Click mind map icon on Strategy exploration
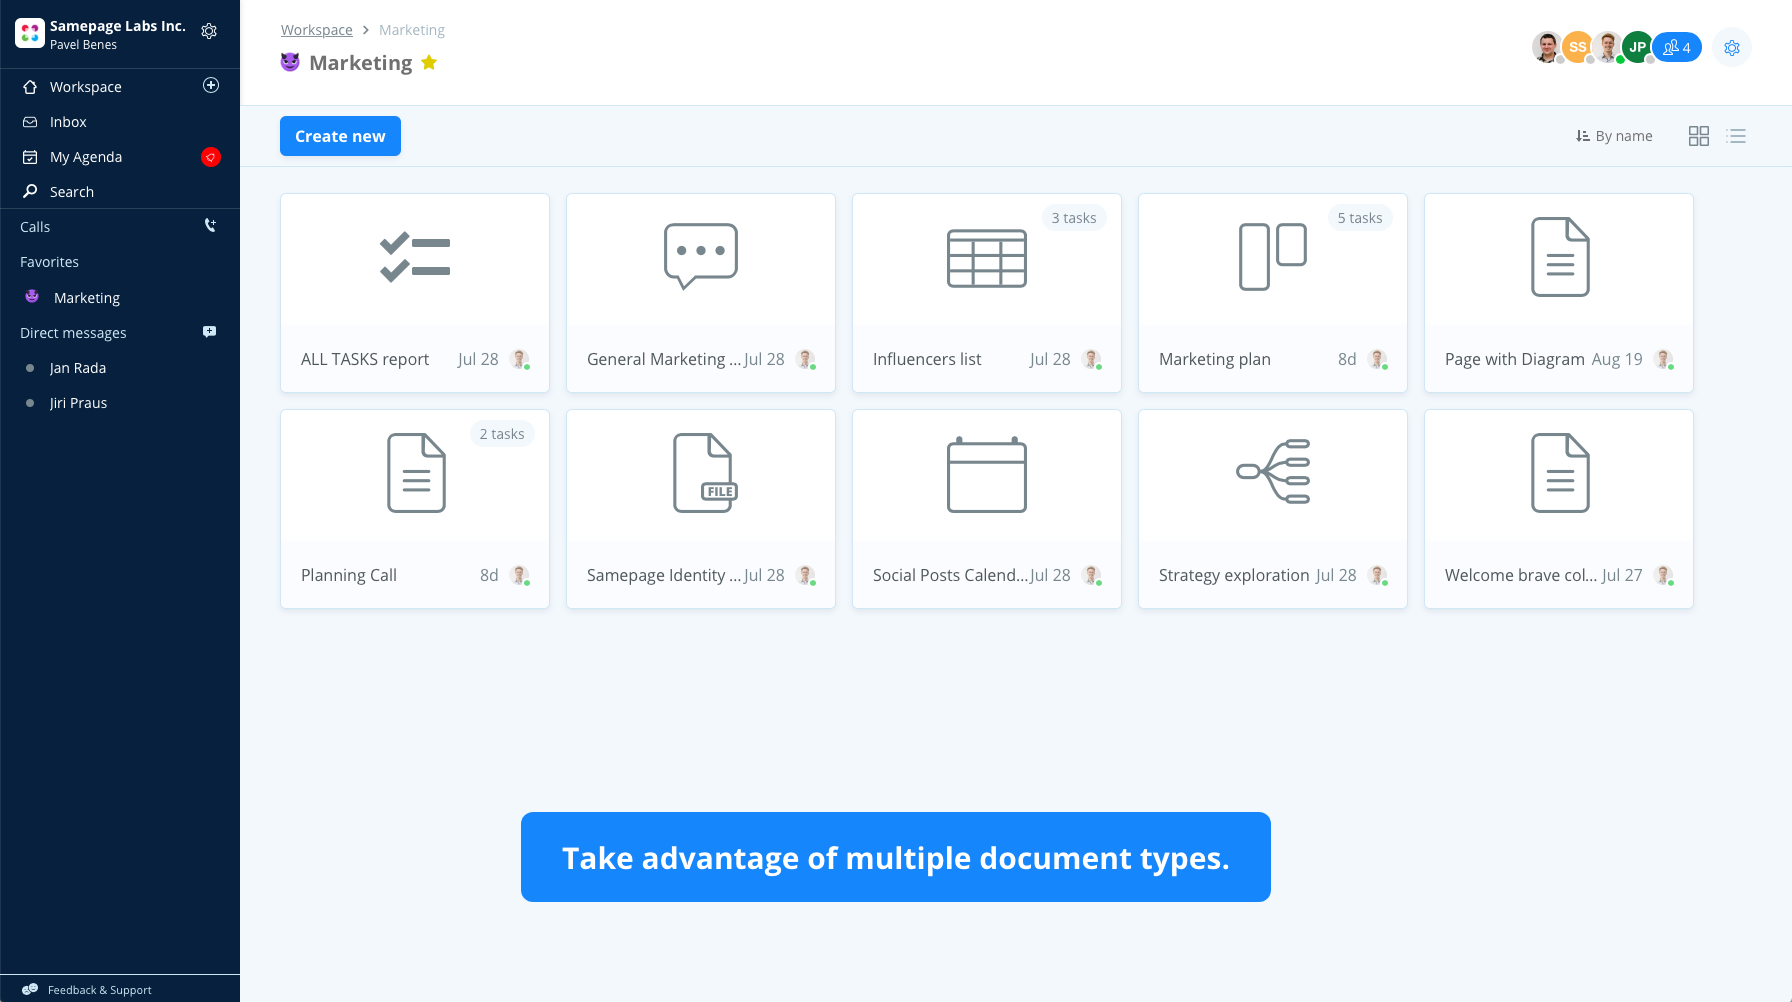Viewport: 1792px width, 1002px height. click(x=1273, y=471)
